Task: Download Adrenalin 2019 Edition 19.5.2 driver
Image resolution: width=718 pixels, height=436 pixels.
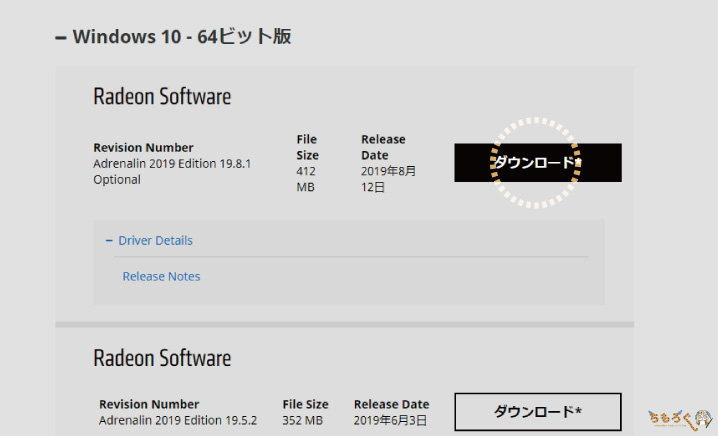Action: (x=538, y=412)
